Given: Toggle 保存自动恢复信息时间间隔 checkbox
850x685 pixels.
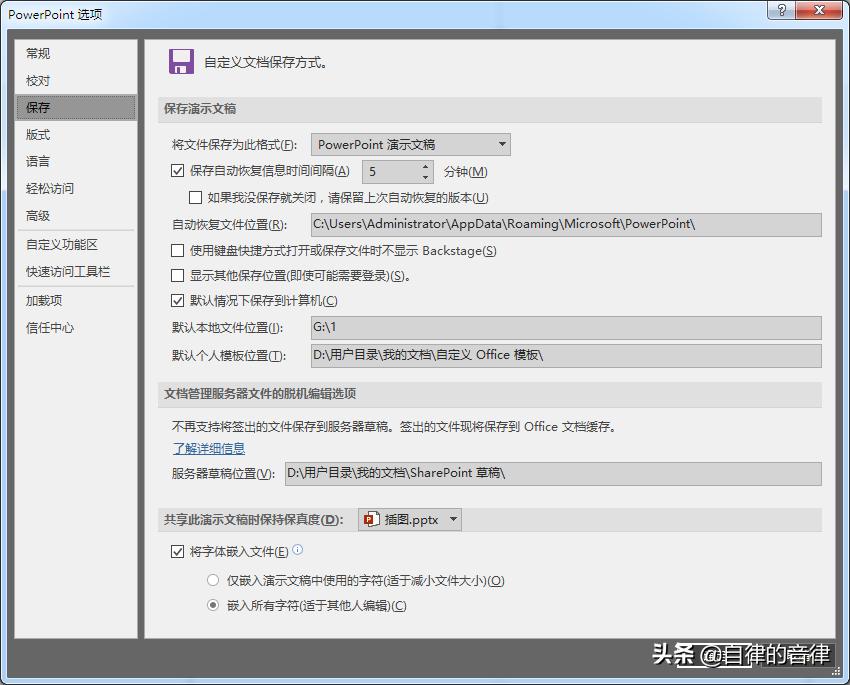Looking at the screenshot, I should pyautogui.click(x=177, y=171).
